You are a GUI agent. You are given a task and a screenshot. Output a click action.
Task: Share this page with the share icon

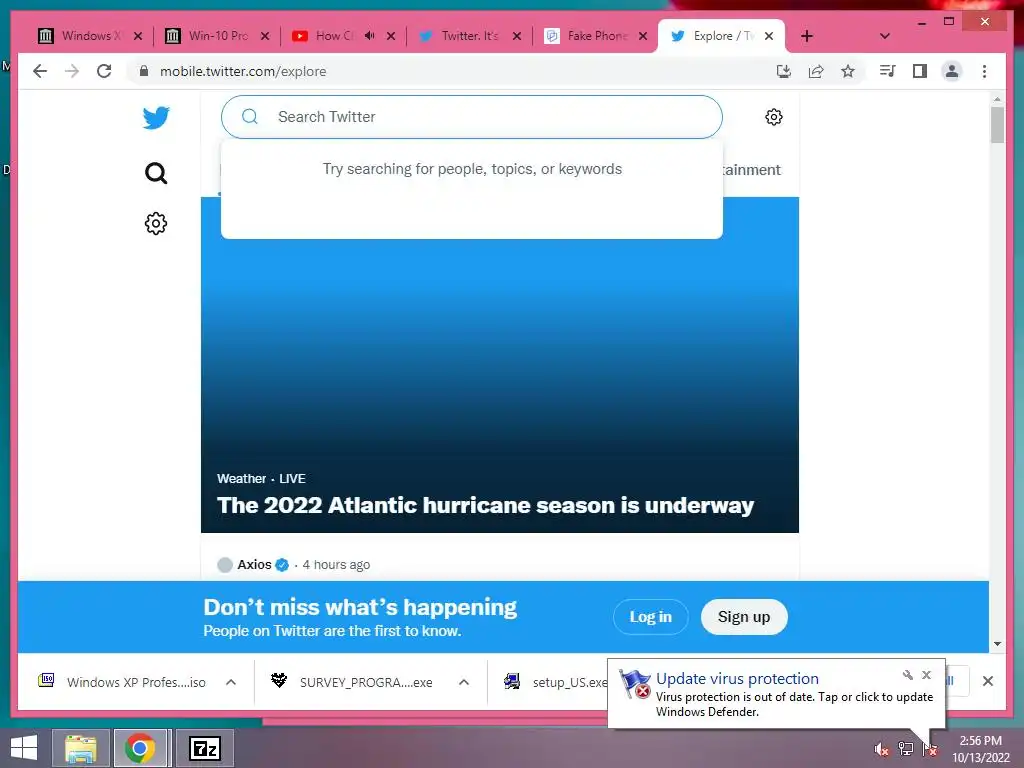(x=816, y=71)
